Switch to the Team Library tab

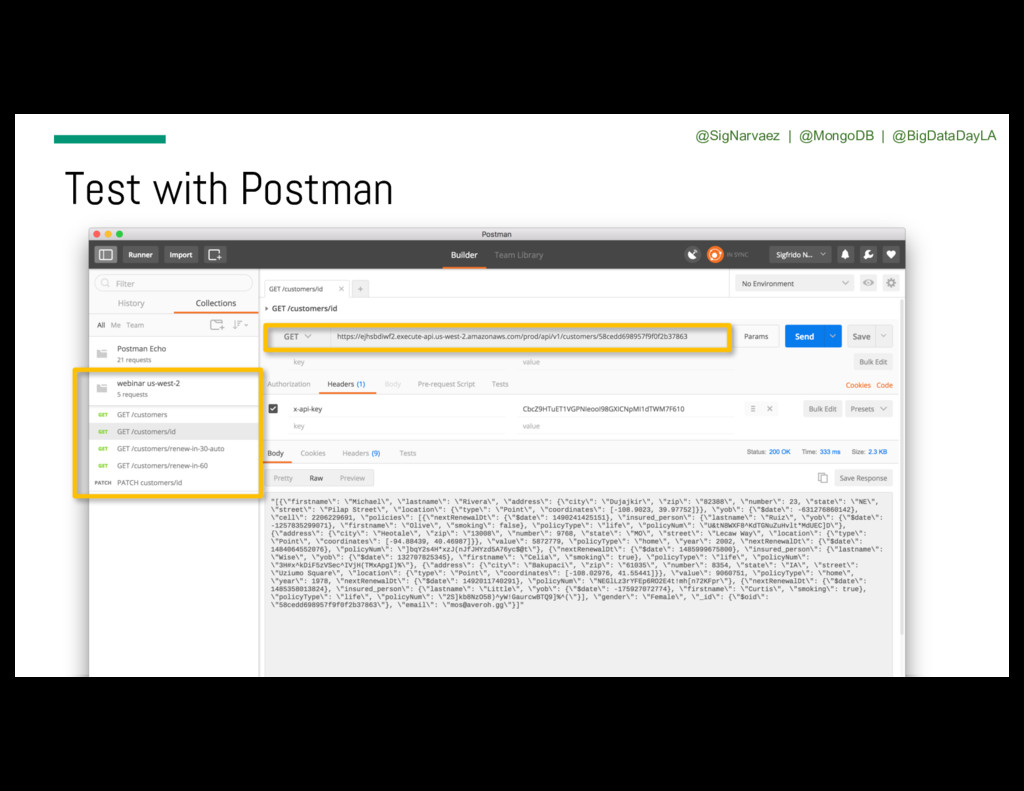519,255
